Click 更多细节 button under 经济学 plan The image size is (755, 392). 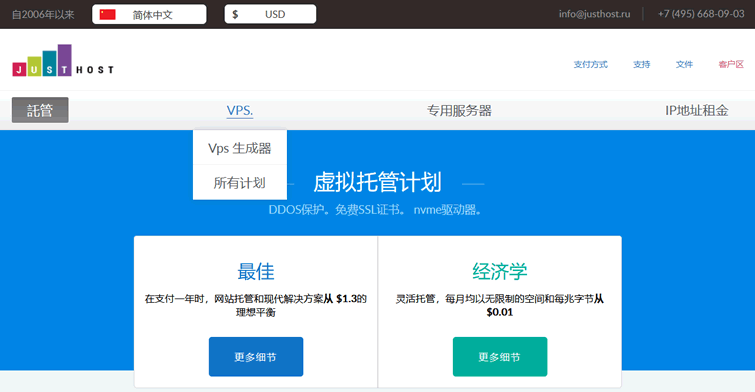click(x=500, y=357)
